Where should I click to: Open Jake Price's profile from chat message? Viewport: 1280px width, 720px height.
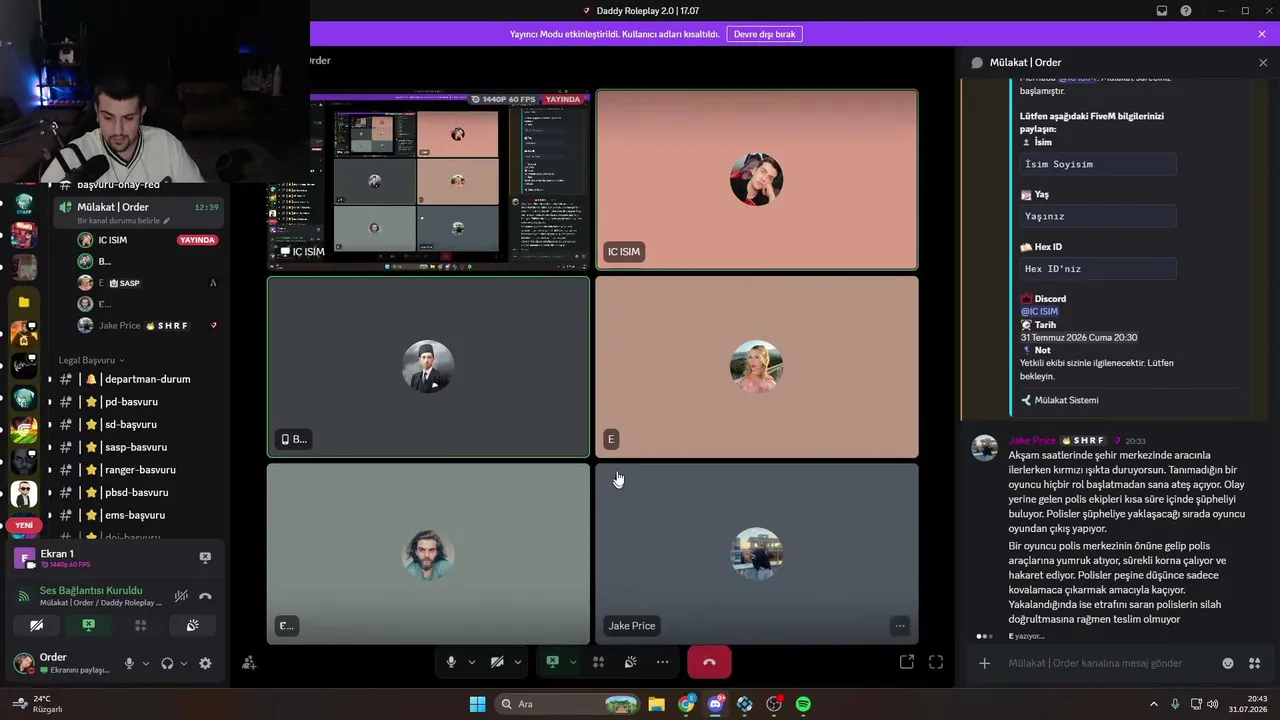[1032, 440]
